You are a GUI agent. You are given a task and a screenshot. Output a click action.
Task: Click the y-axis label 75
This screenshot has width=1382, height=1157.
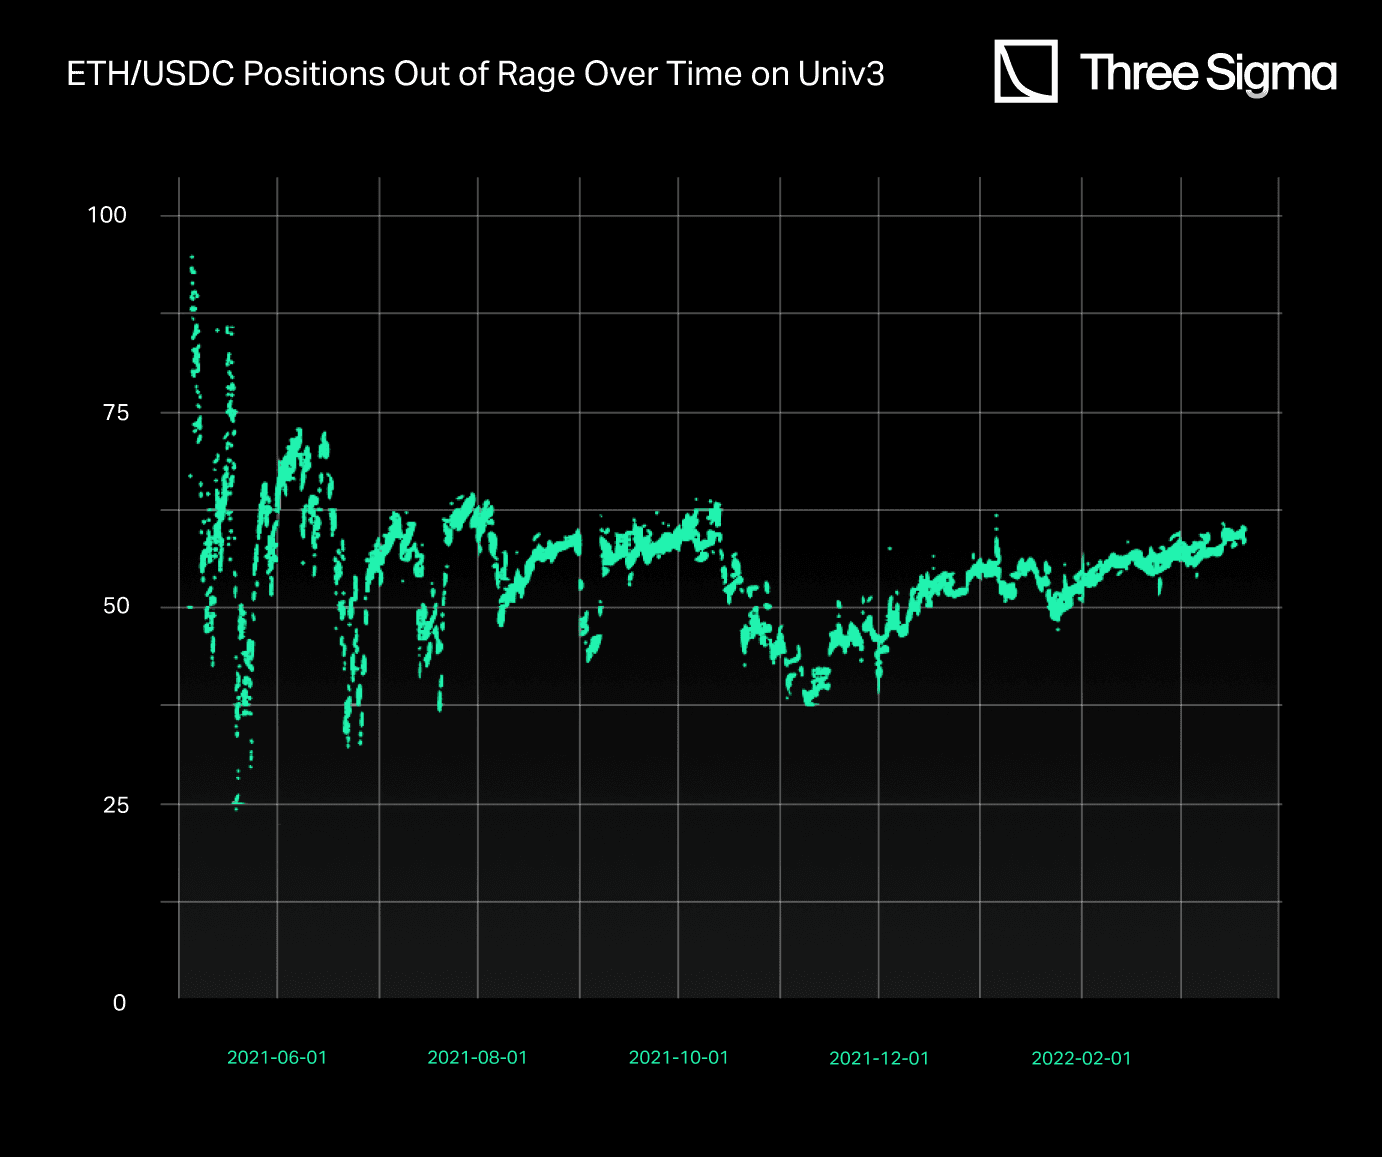[x=116, y=413]
